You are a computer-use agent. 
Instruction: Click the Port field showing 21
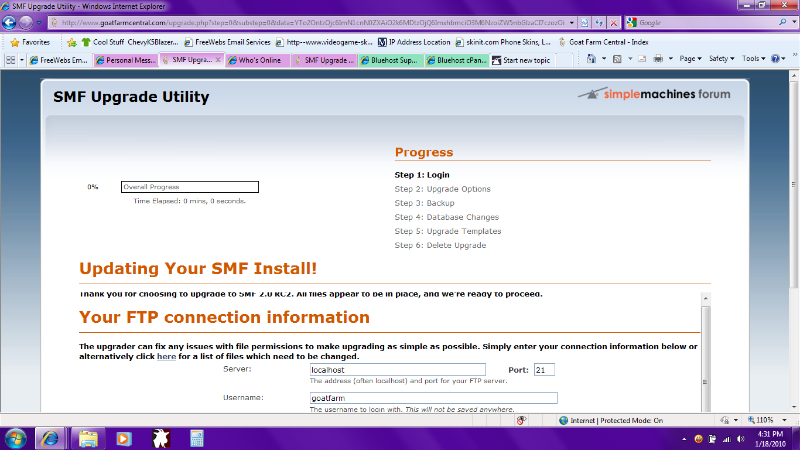tap(544, 369)
